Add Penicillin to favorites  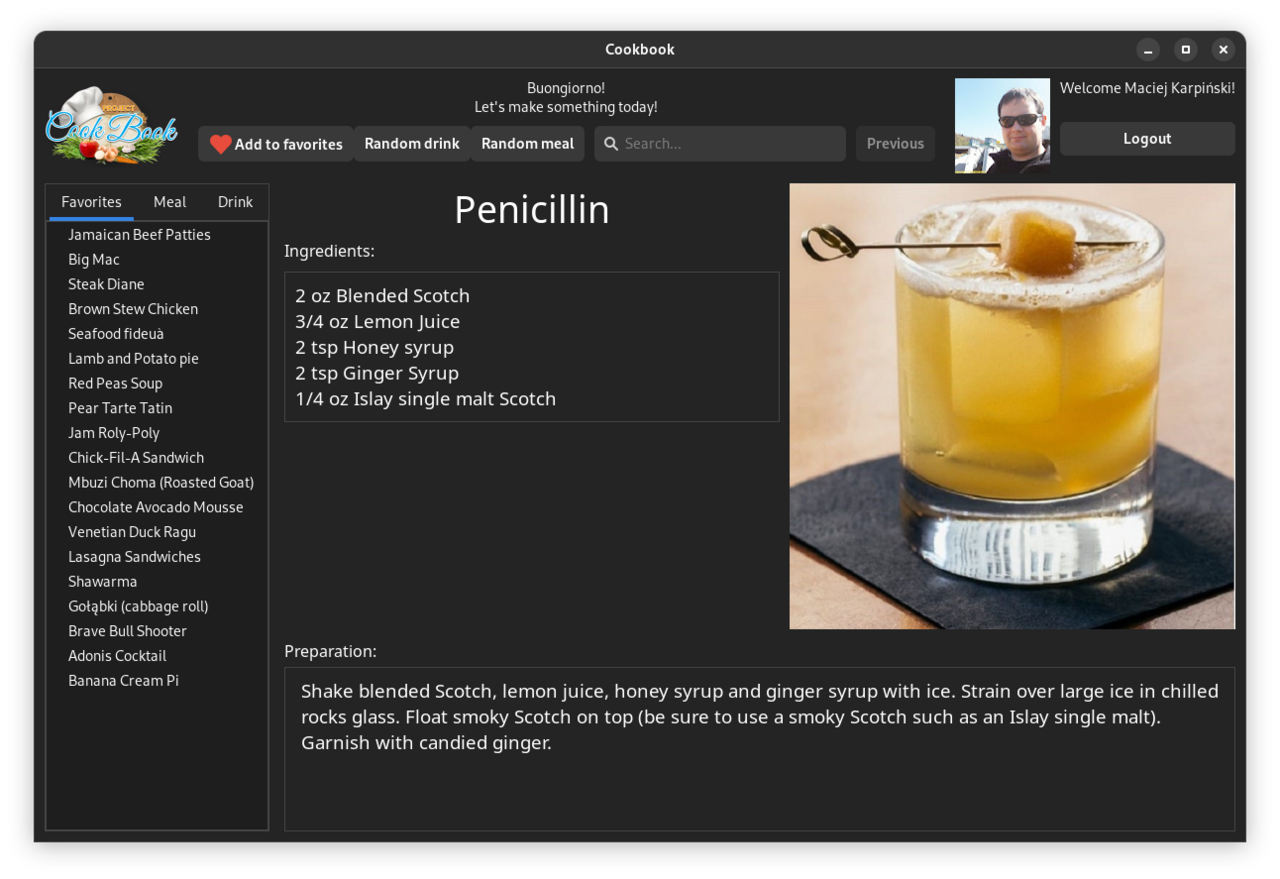(276, 144)
